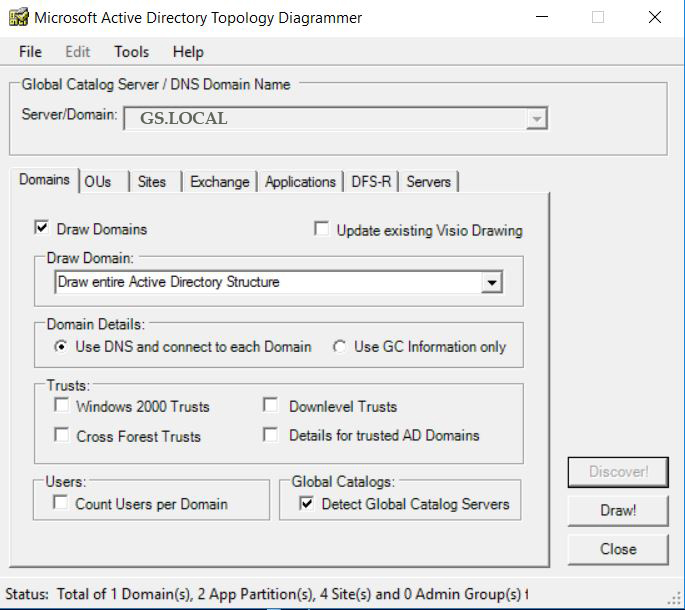Select Use GC Information only option

[339, 347]
